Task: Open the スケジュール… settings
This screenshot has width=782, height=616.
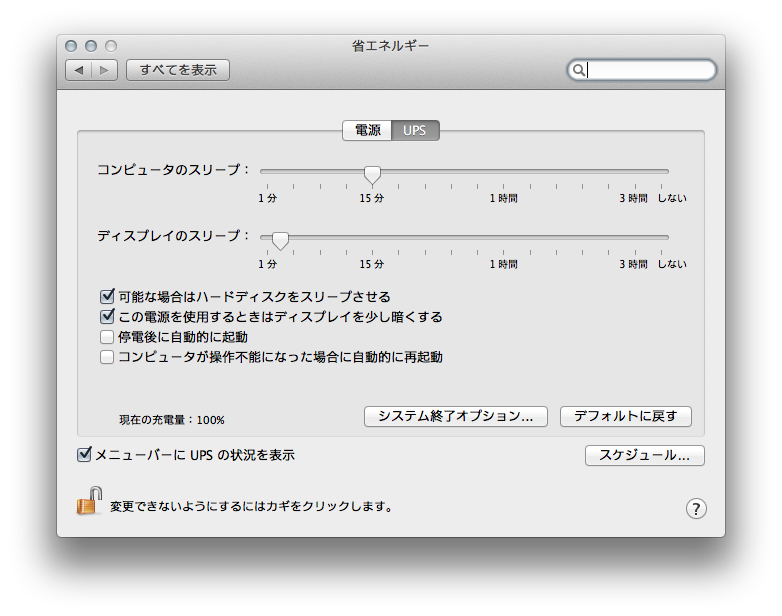Action: point(644,455)
